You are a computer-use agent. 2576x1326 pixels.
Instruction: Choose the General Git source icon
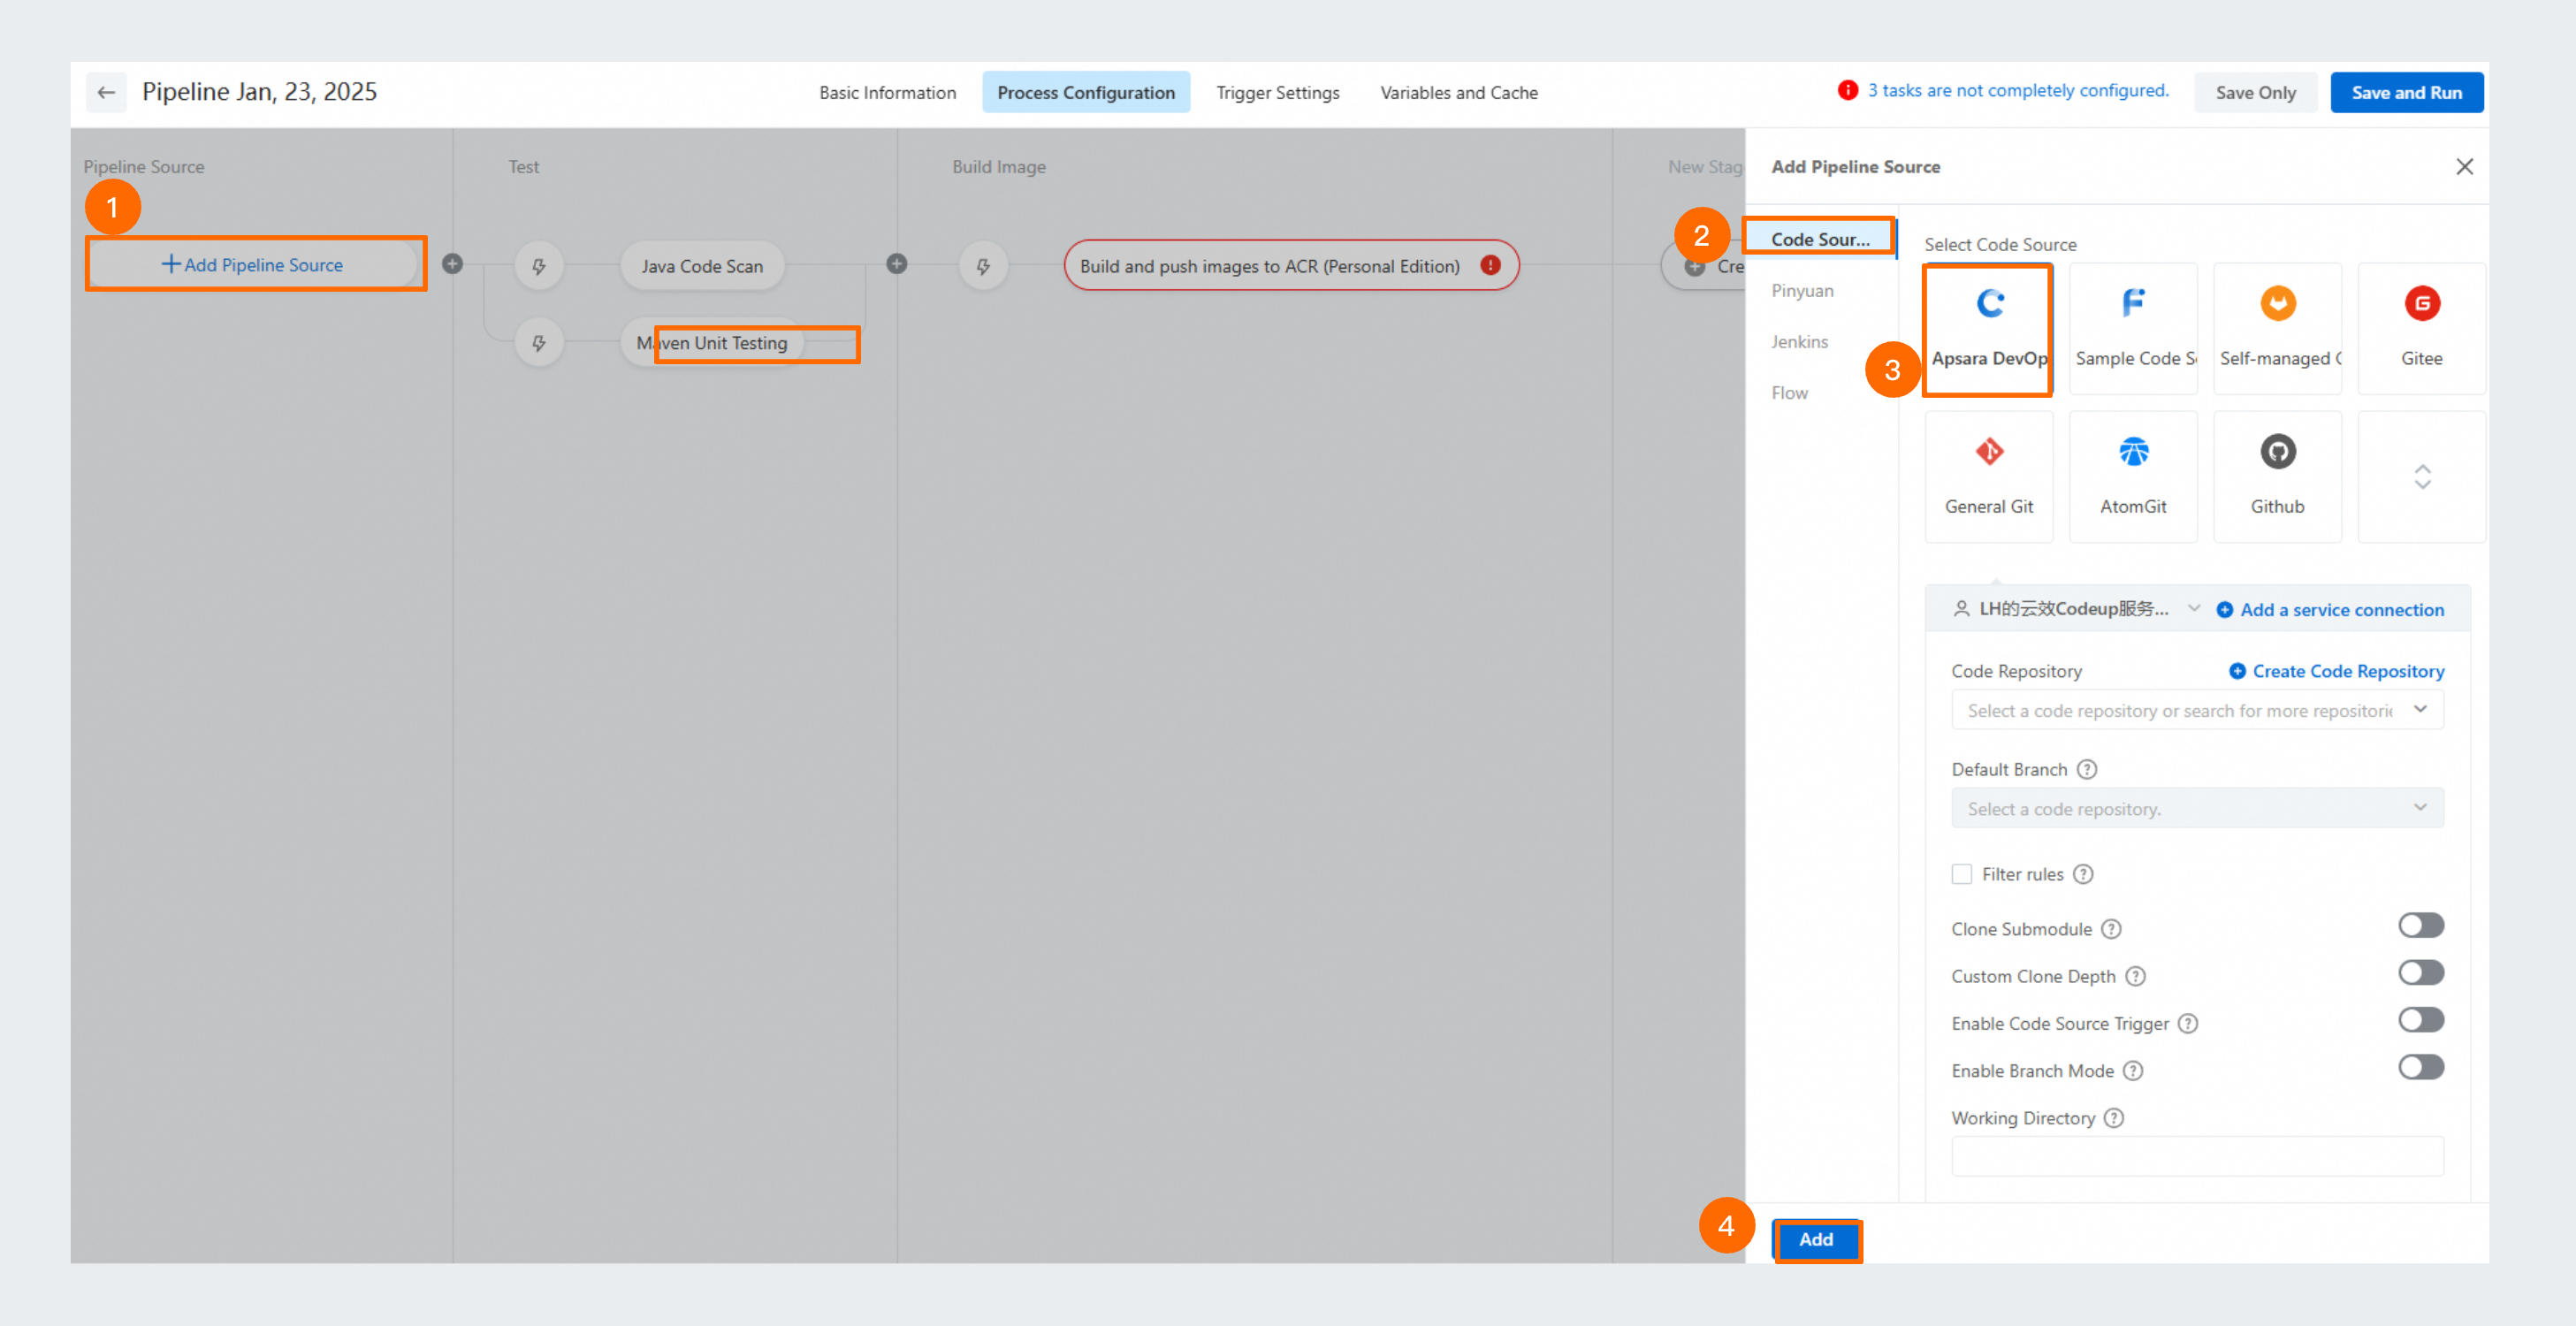(x=1989, y=452)
